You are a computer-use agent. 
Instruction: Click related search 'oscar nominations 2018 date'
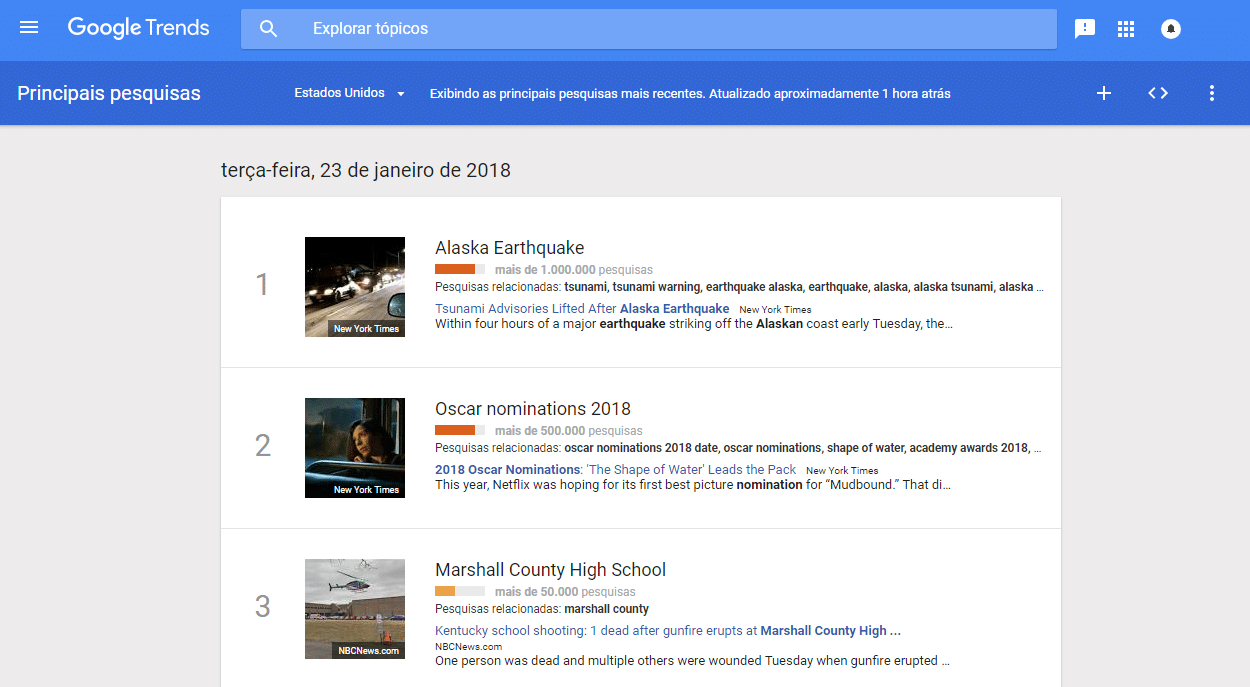pos(641,448)
